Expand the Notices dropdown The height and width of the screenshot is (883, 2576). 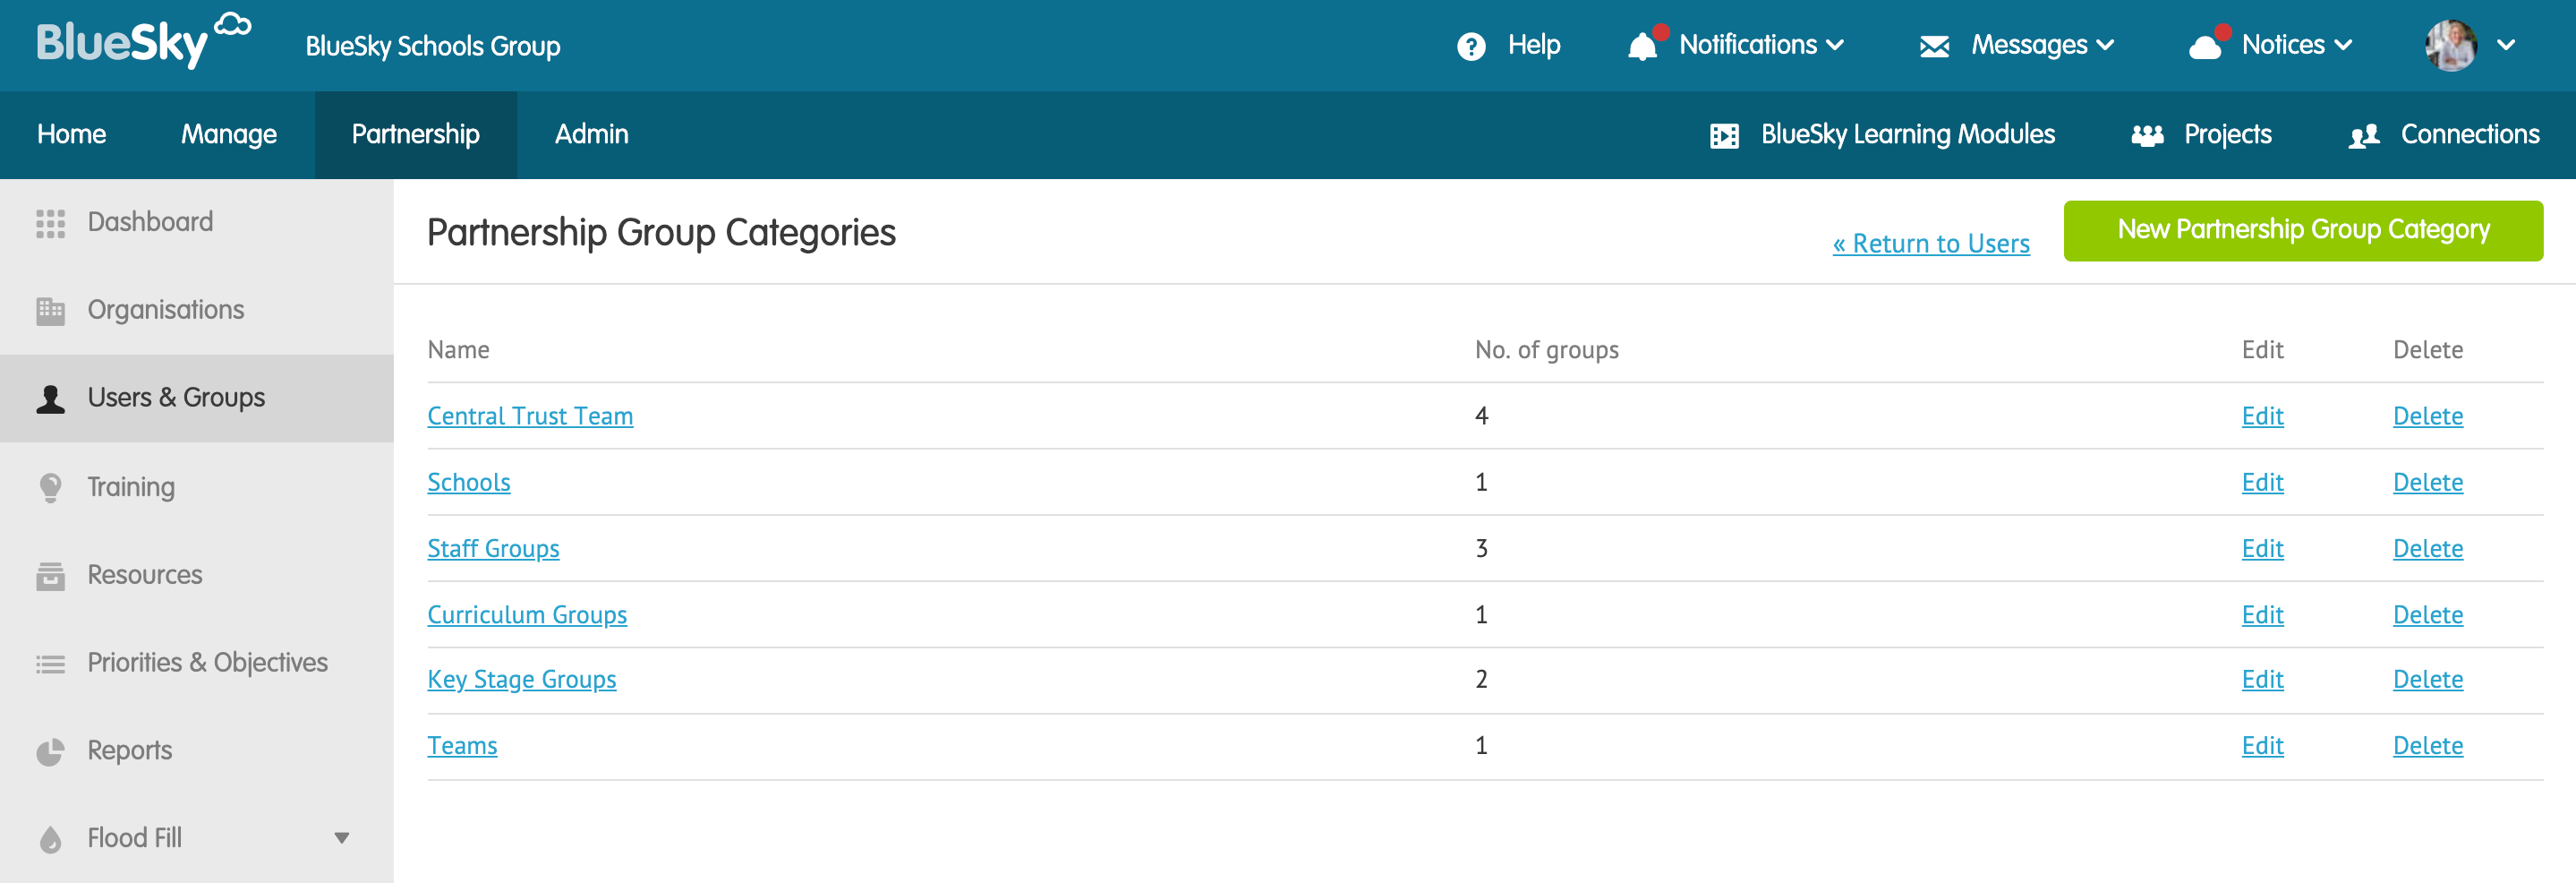pos(2343,45)
